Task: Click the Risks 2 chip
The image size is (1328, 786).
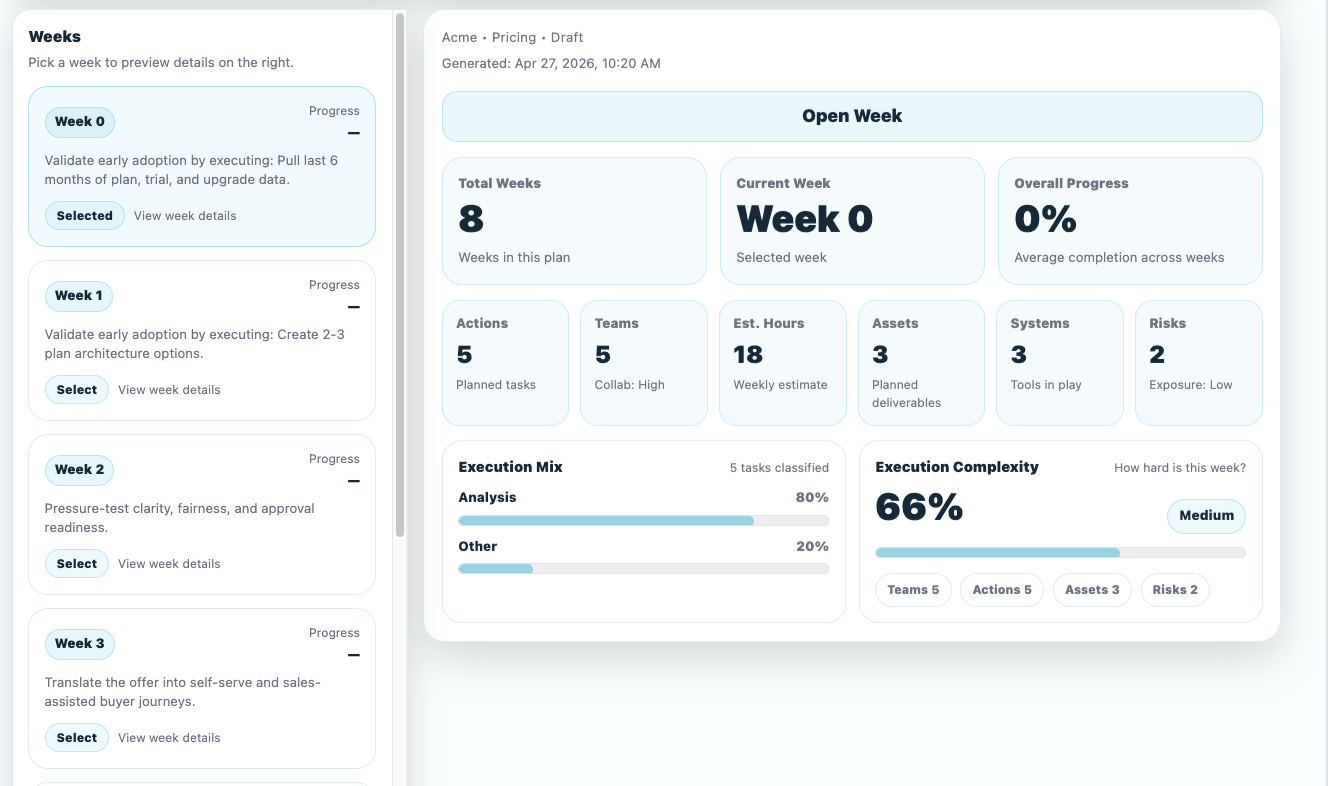Action: coord(1175,590)
